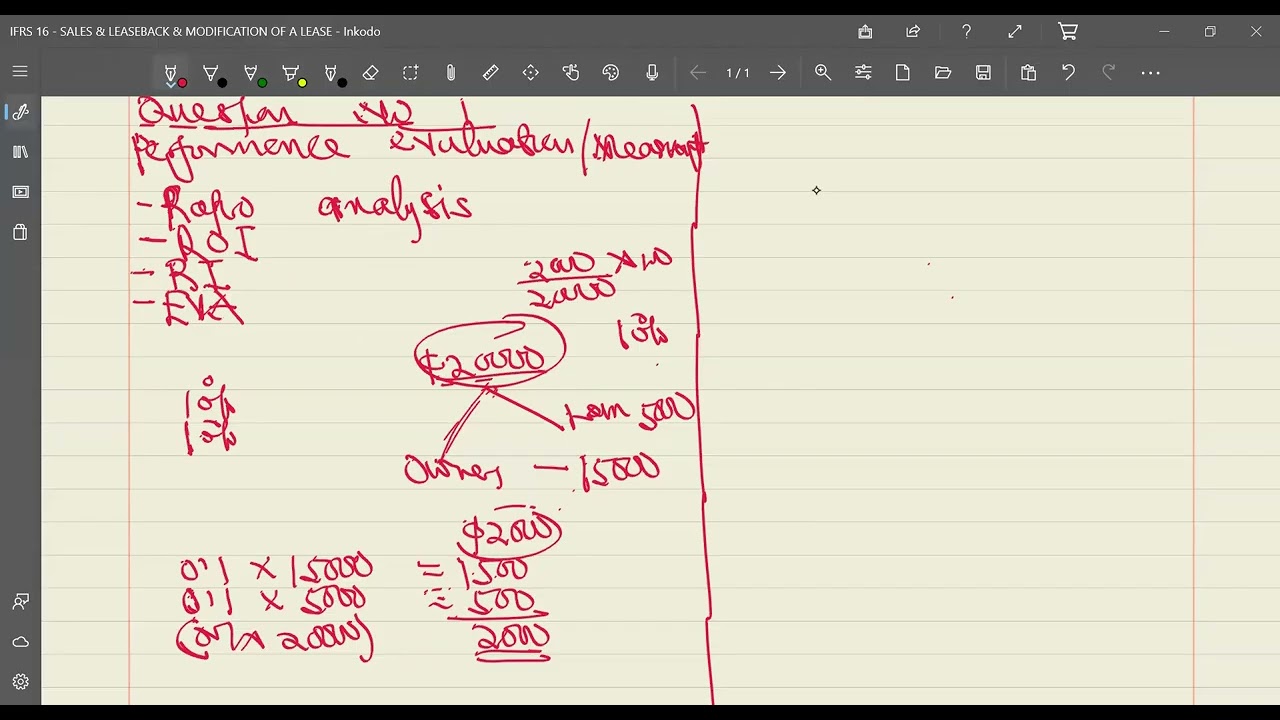
Task: Select the red pen tool
Action: coord(172,73)
